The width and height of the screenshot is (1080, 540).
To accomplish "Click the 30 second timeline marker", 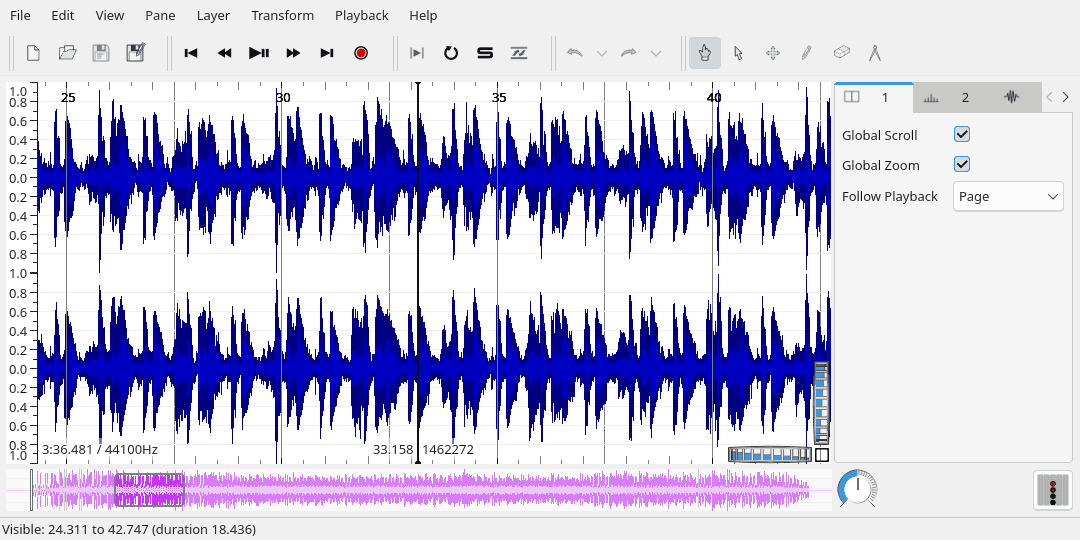I will 283,98.
